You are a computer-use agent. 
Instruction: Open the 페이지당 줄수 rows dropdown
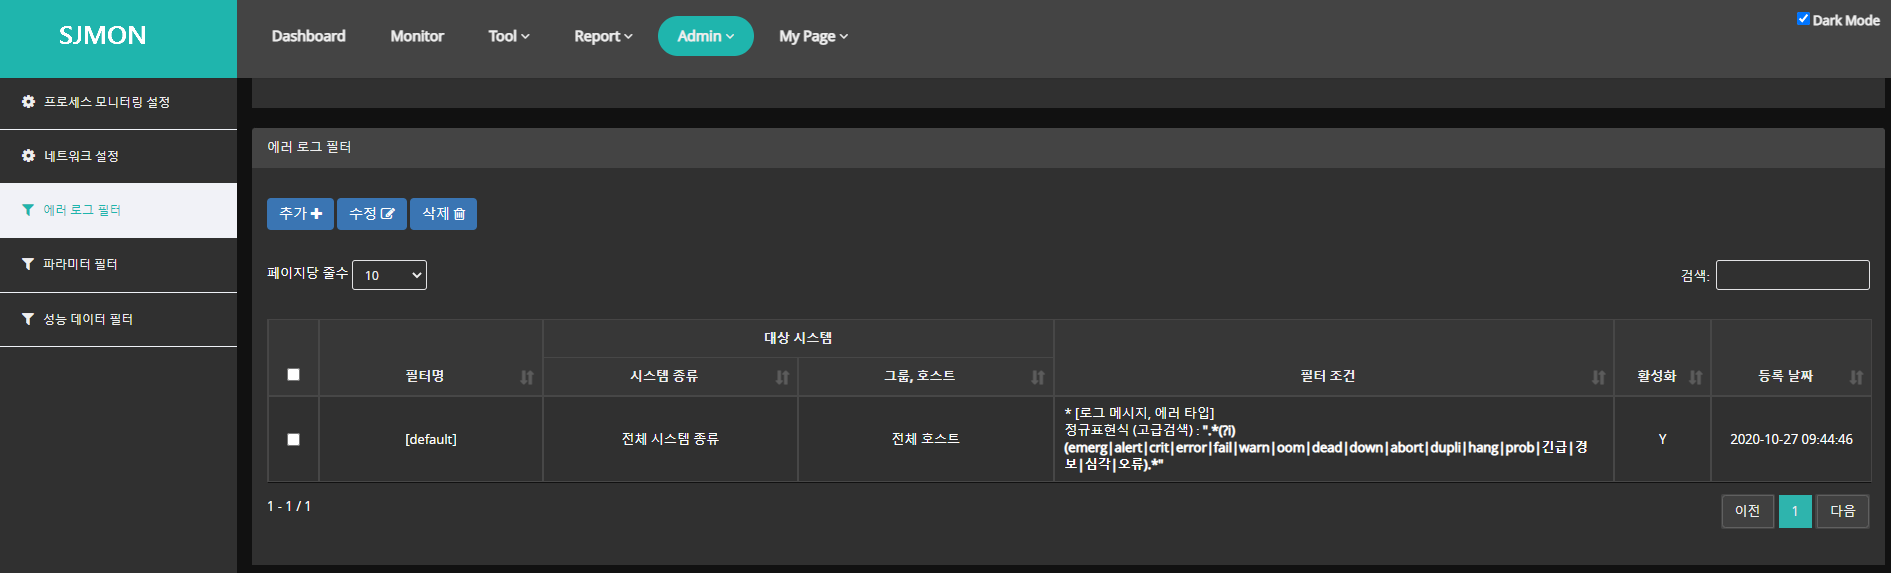tap(389, 275)
